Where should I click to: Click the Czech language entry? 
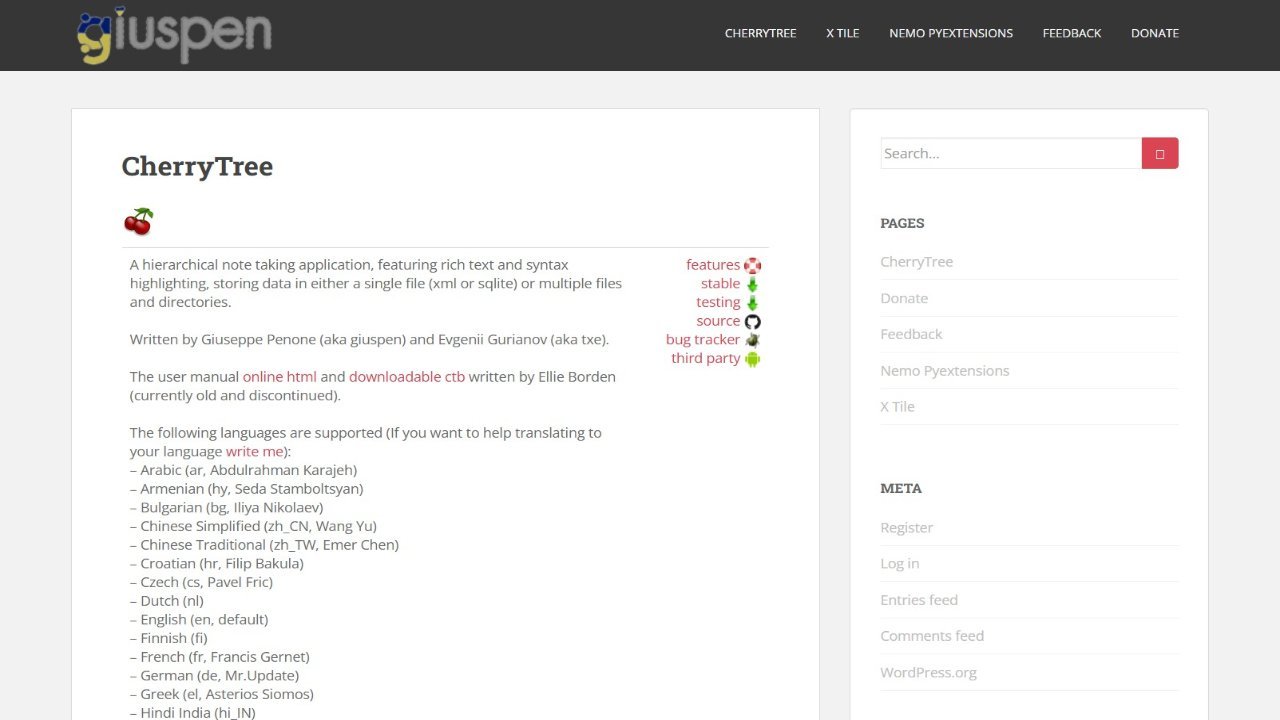[201, 582]
